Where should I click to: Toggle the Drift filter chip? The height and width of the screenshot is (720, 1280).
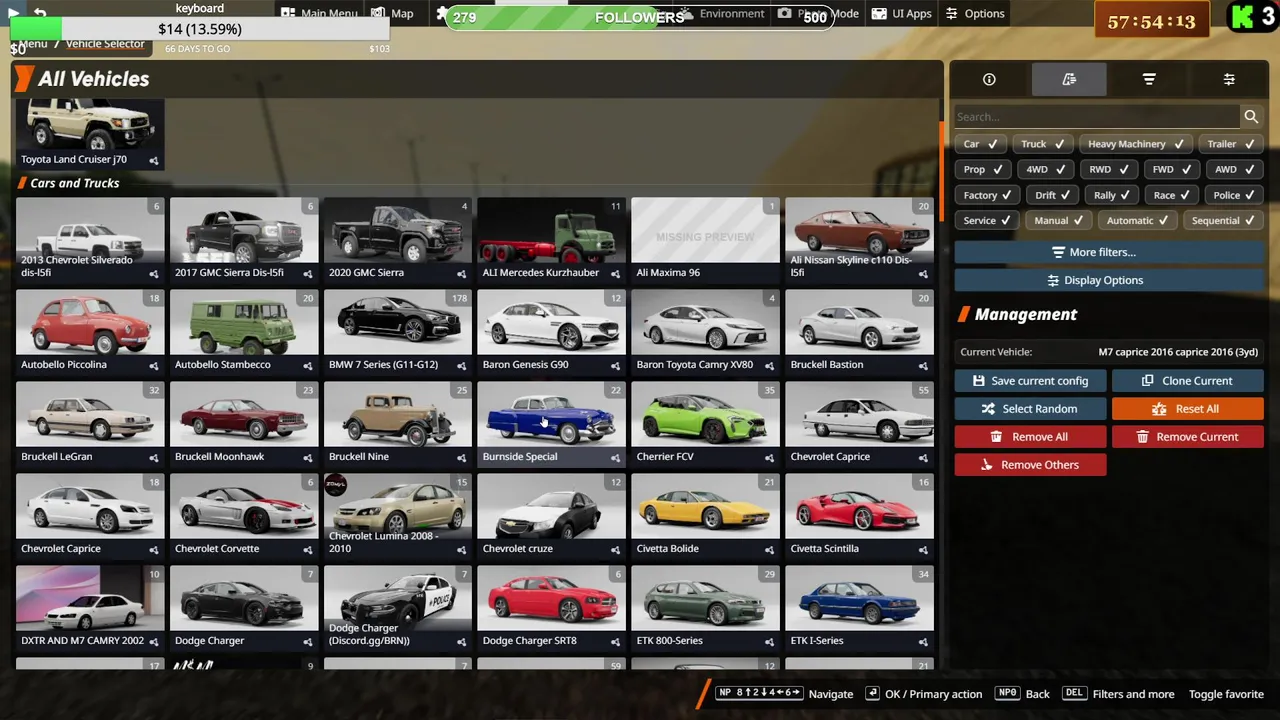click(x=1054, y=196)
